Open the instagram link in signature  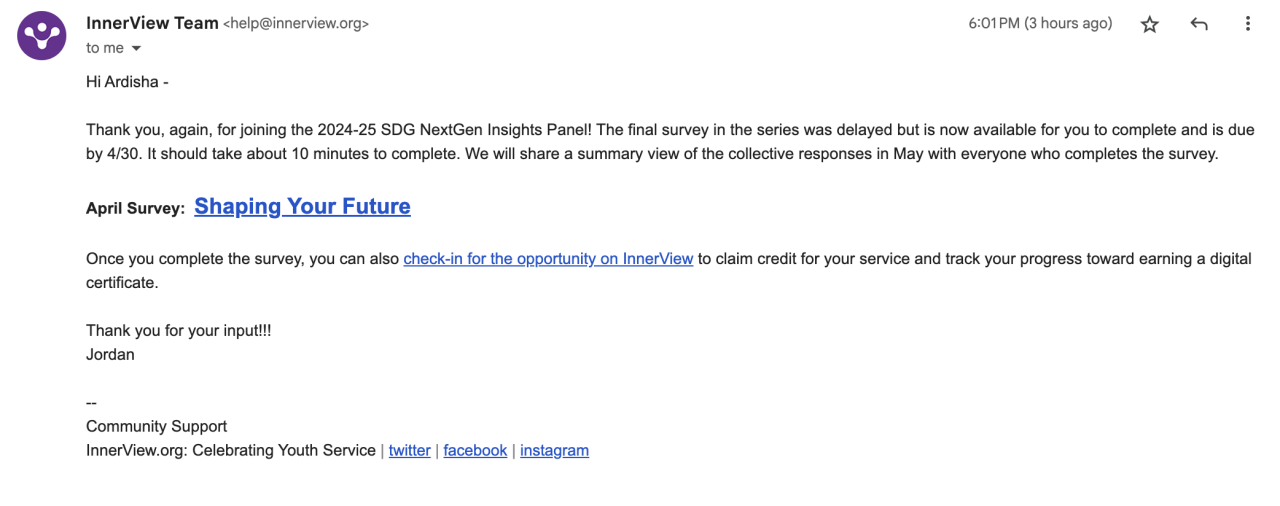pos(554,451)
